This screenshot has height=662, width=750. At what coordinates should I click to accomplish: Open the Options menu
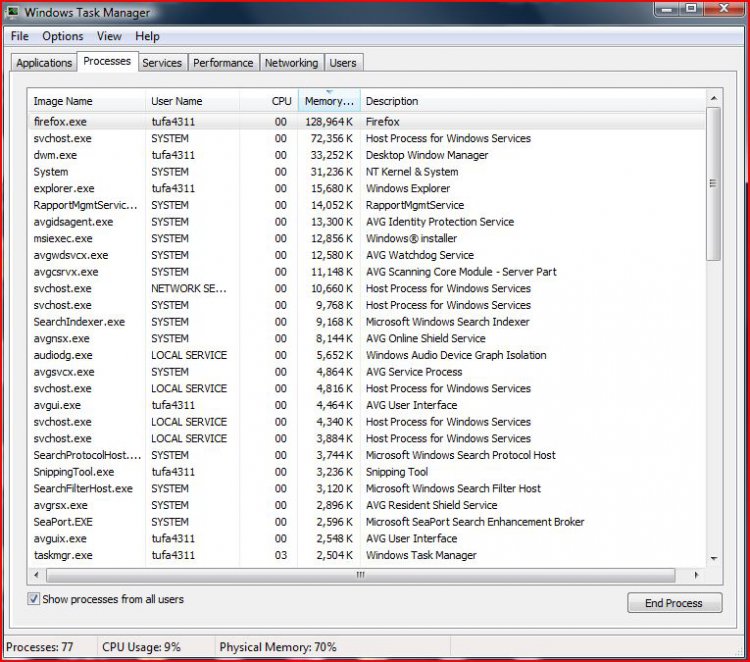(63, 36)
